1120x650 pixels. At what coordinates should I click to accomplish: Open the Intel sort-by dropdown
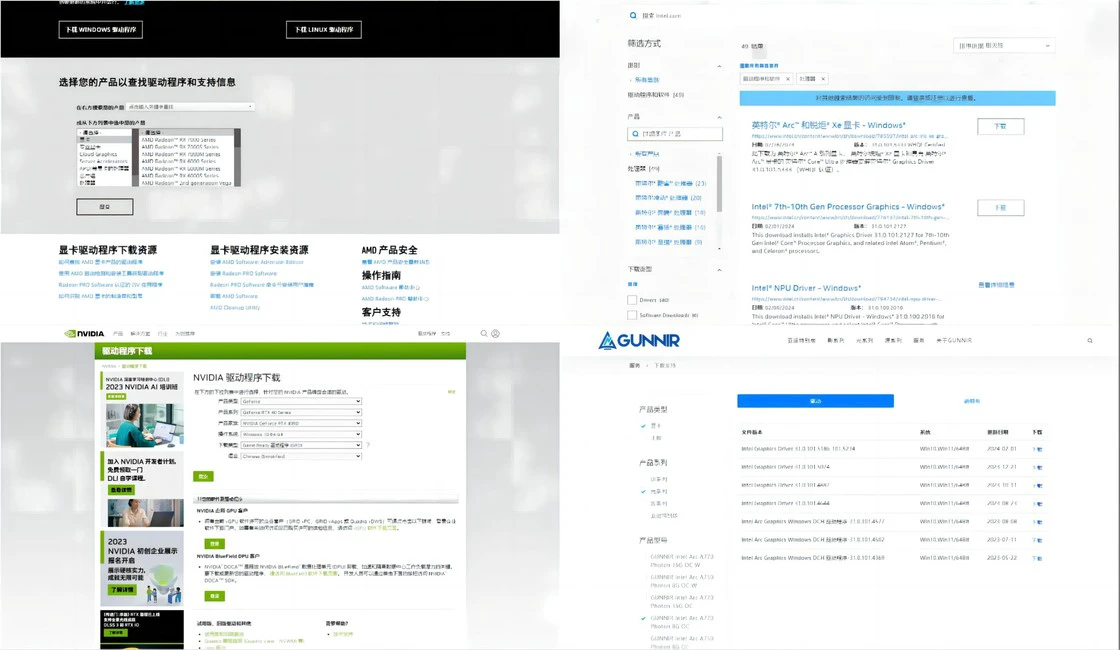[x=1004, y=46]
